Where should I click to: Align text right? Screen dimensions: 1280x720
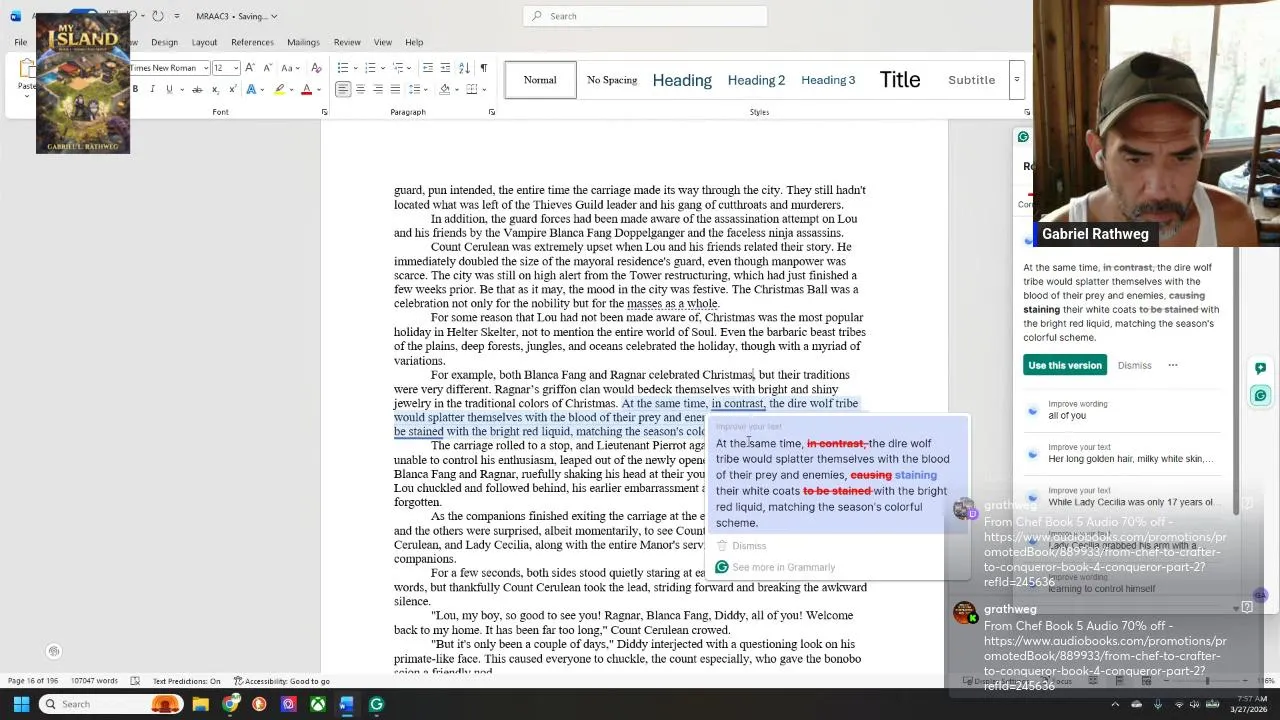(x=377, y=89)
